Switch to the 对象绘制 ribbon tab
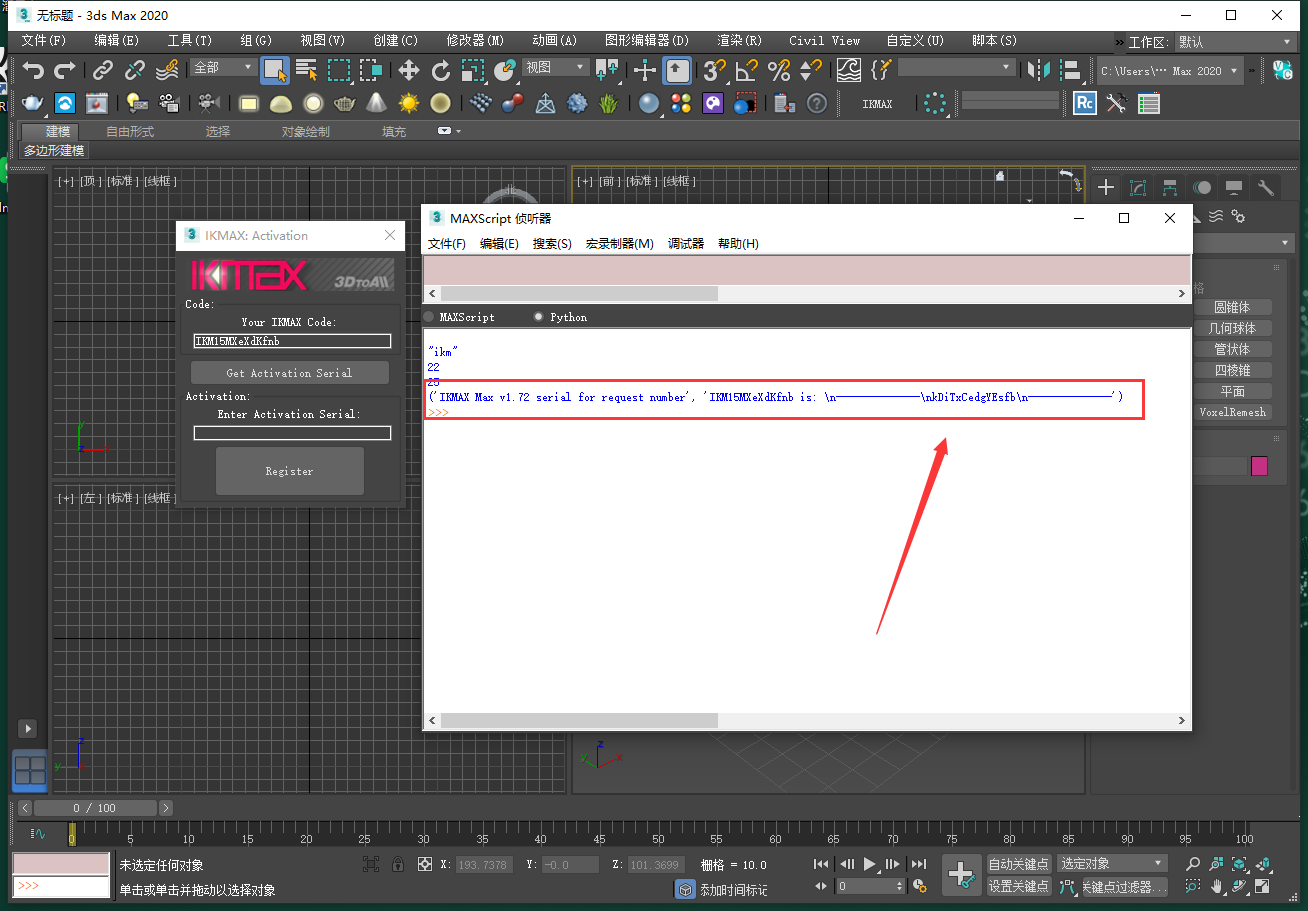 [x=305, y=132]
